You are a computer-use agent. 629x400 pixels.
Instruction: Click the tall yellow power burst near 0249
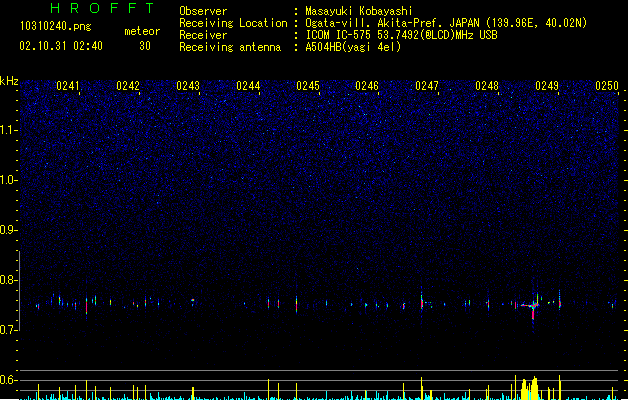530,388
